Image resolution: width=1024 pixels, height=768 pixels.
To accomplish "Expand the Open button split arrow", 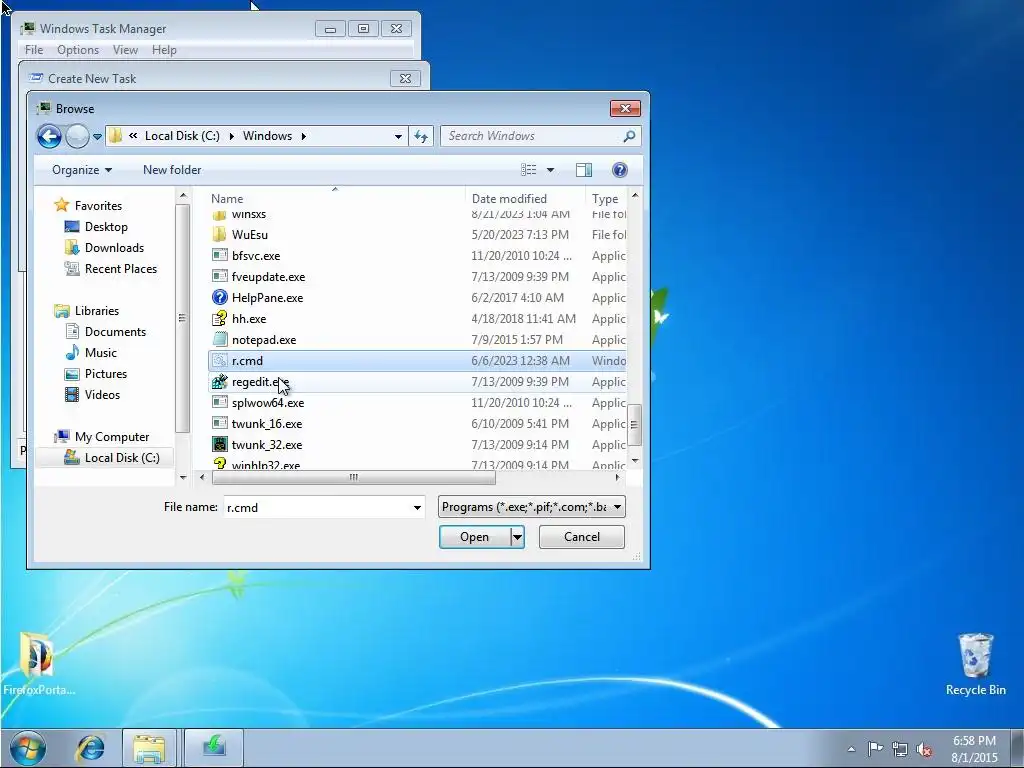I will pyautogui.click(x=517, y=537).
